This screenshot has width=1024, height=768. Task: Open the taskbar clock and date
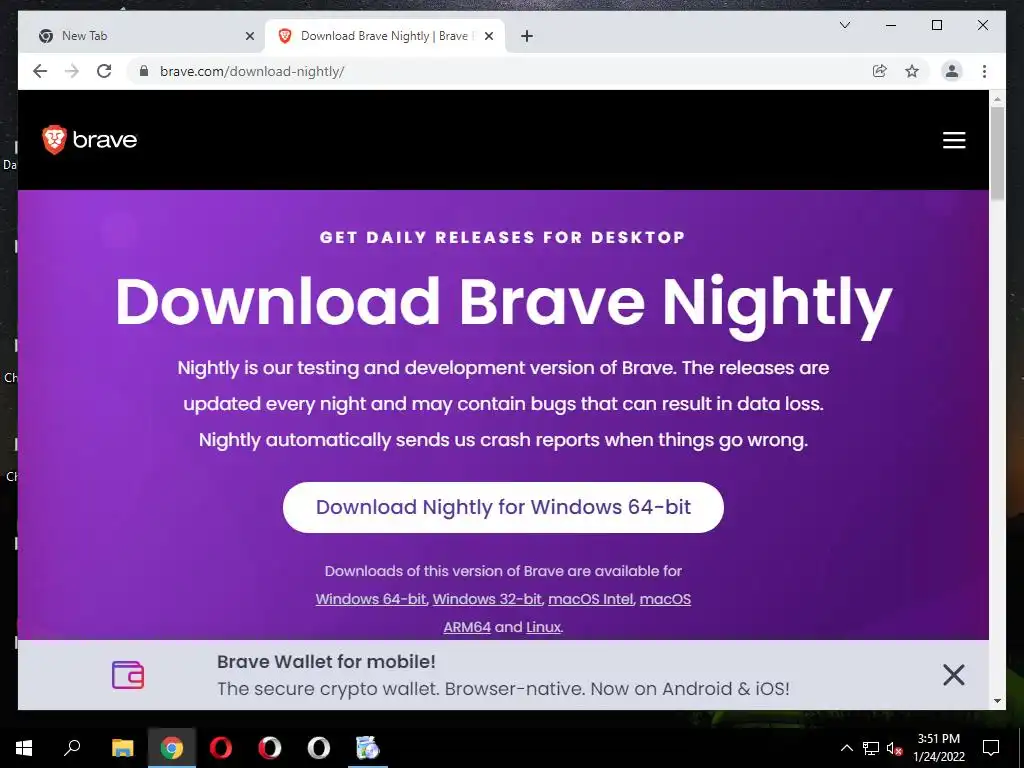pyautogui.click(x=939, y=748)
